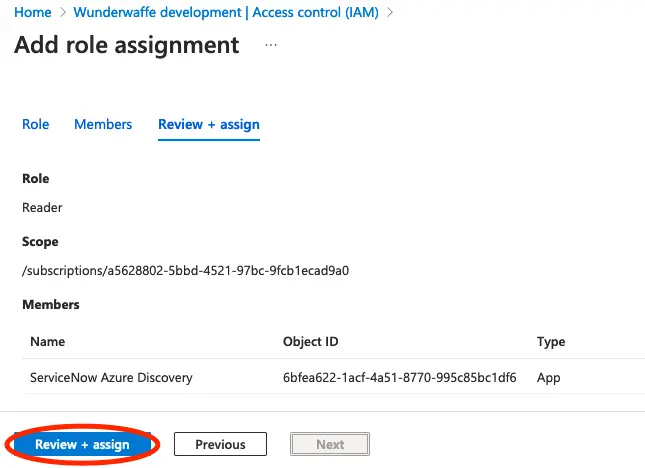Click the chevron after Home breadcrumb

[x=65, y=12]
